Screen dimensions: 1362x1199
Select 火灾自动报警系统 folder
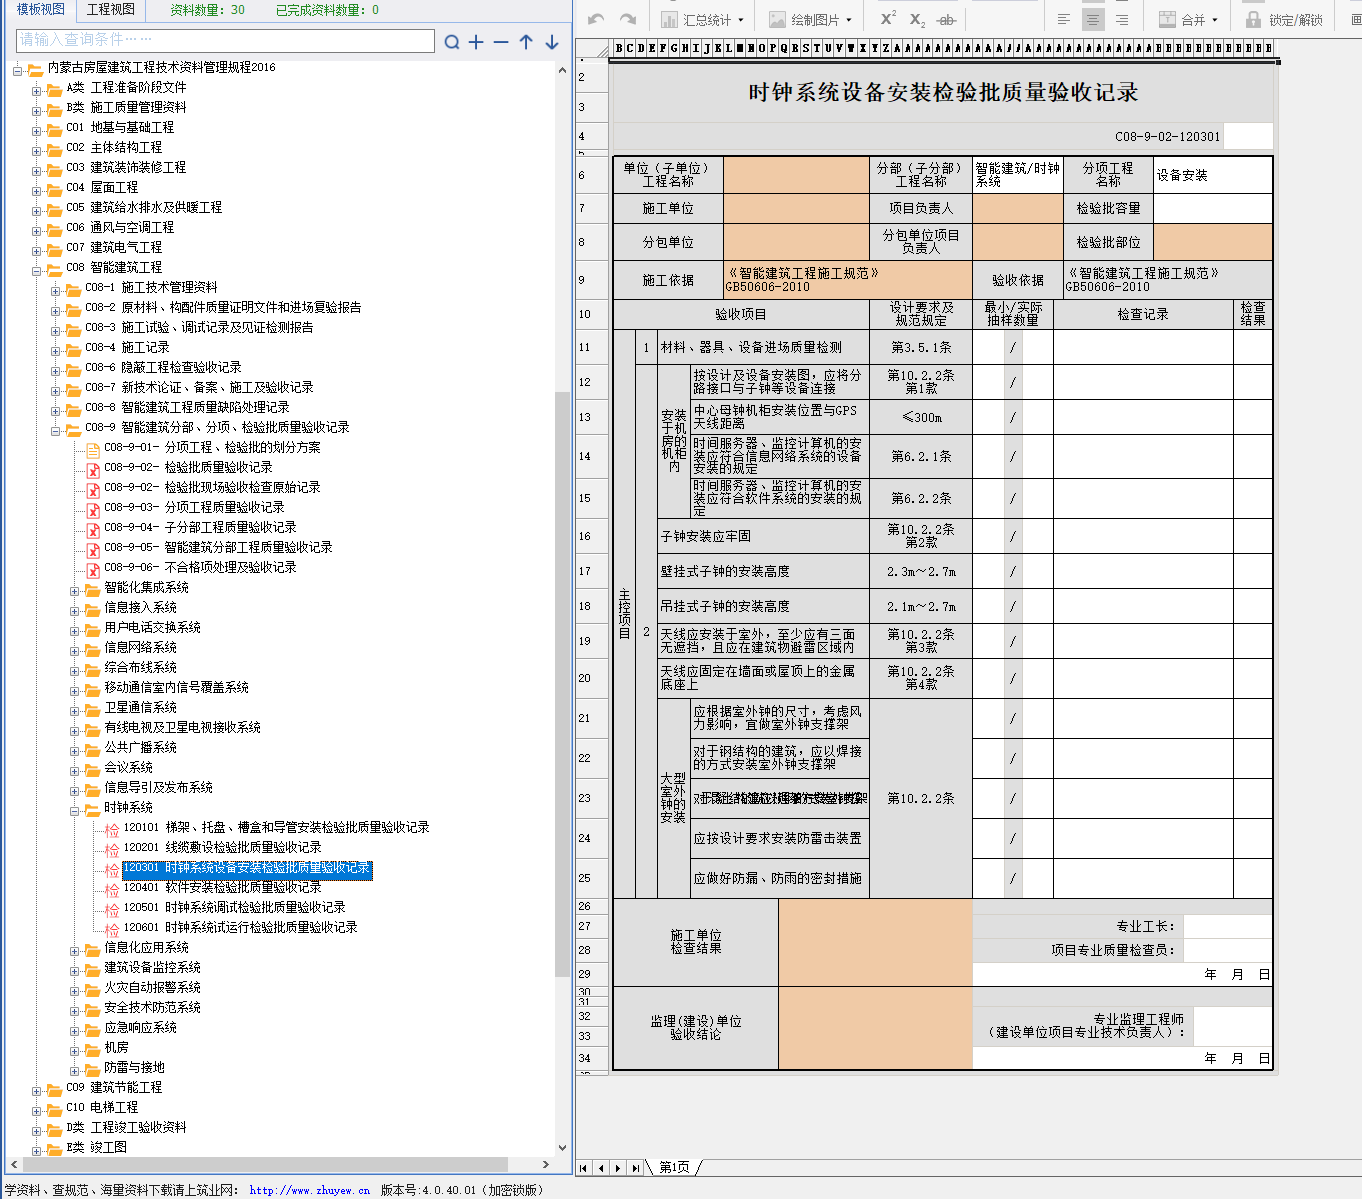point(152,987)
